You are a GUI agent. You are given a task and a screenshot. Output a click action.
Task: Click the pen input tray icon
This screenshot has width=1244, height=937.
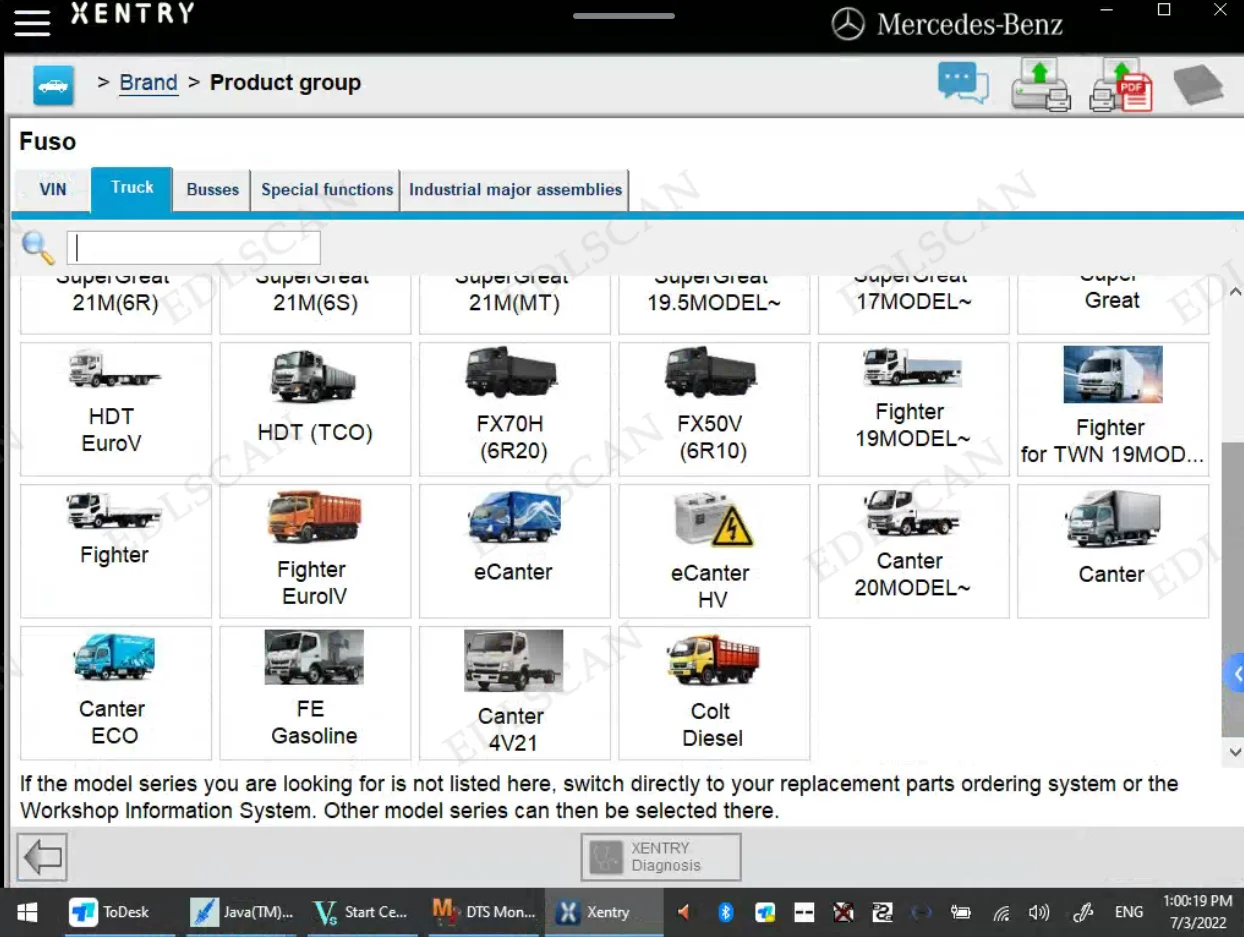1083,912
